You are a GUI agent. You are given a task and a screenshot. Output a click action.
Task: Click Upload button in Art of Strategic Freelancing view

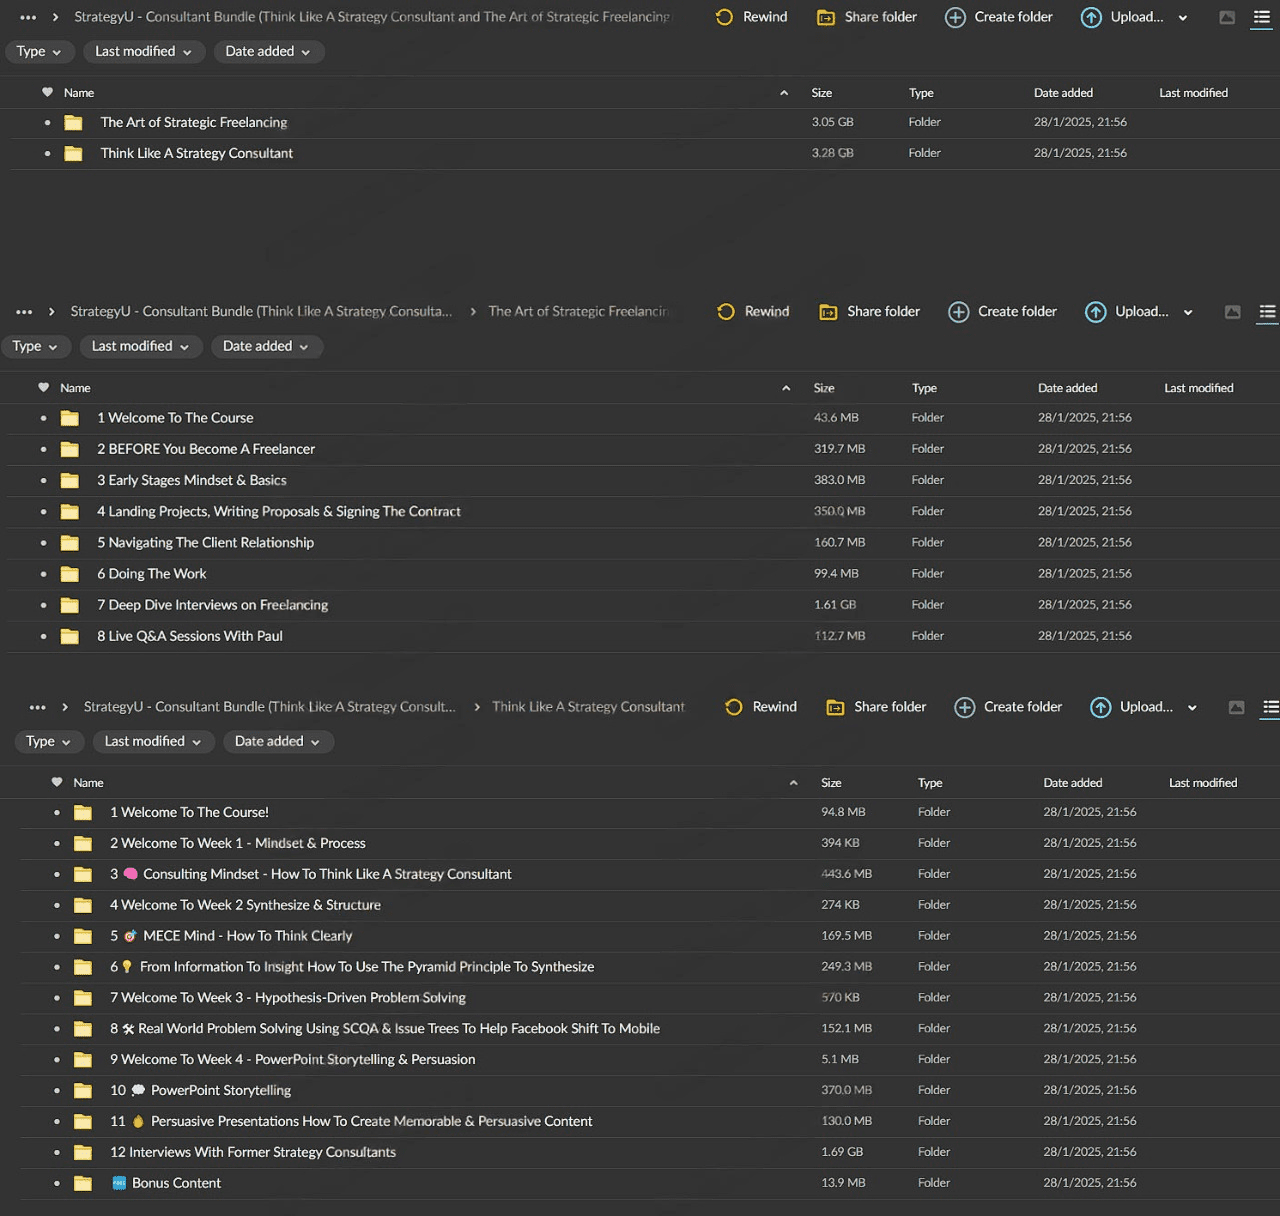(x=1128, y=312)
